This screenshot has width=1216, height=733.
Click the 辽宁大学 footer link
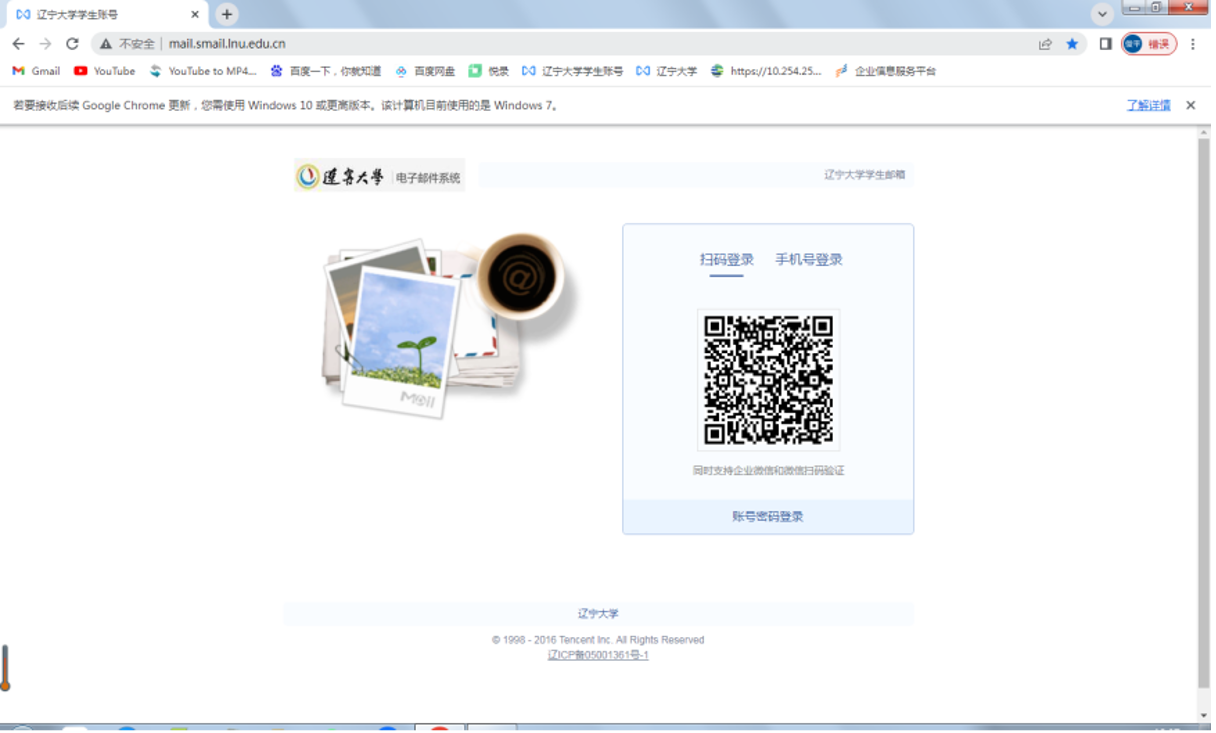click(598, 614)
